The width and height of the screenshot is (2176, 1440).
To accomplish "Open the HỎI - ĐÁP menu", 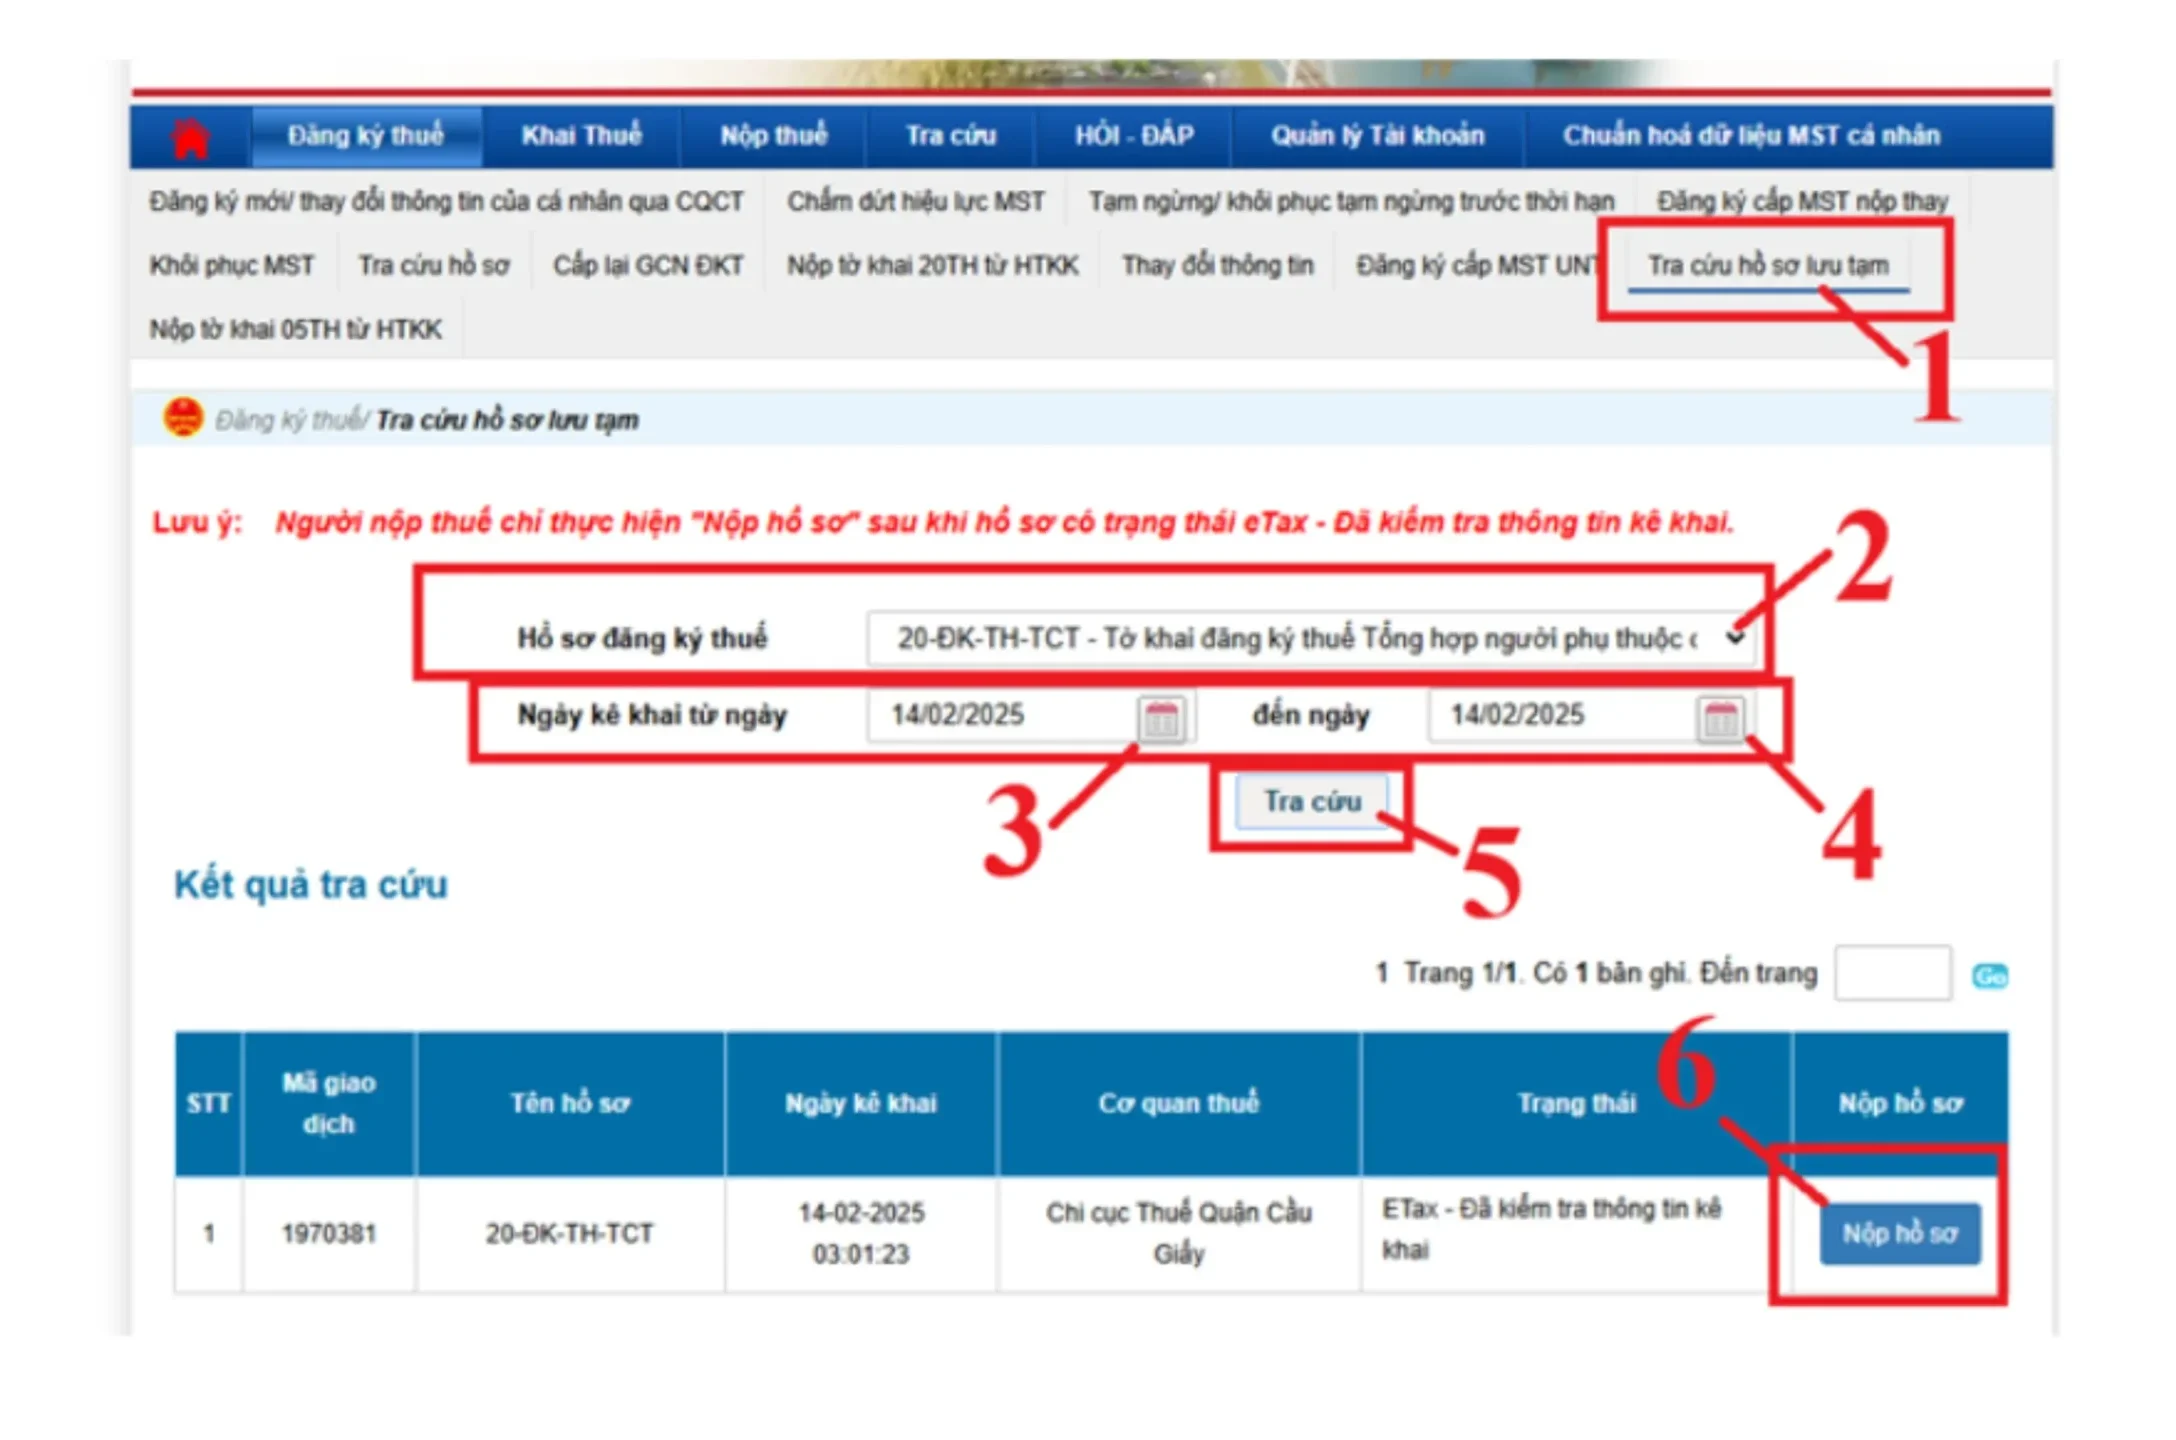I will pos(1134,136).
